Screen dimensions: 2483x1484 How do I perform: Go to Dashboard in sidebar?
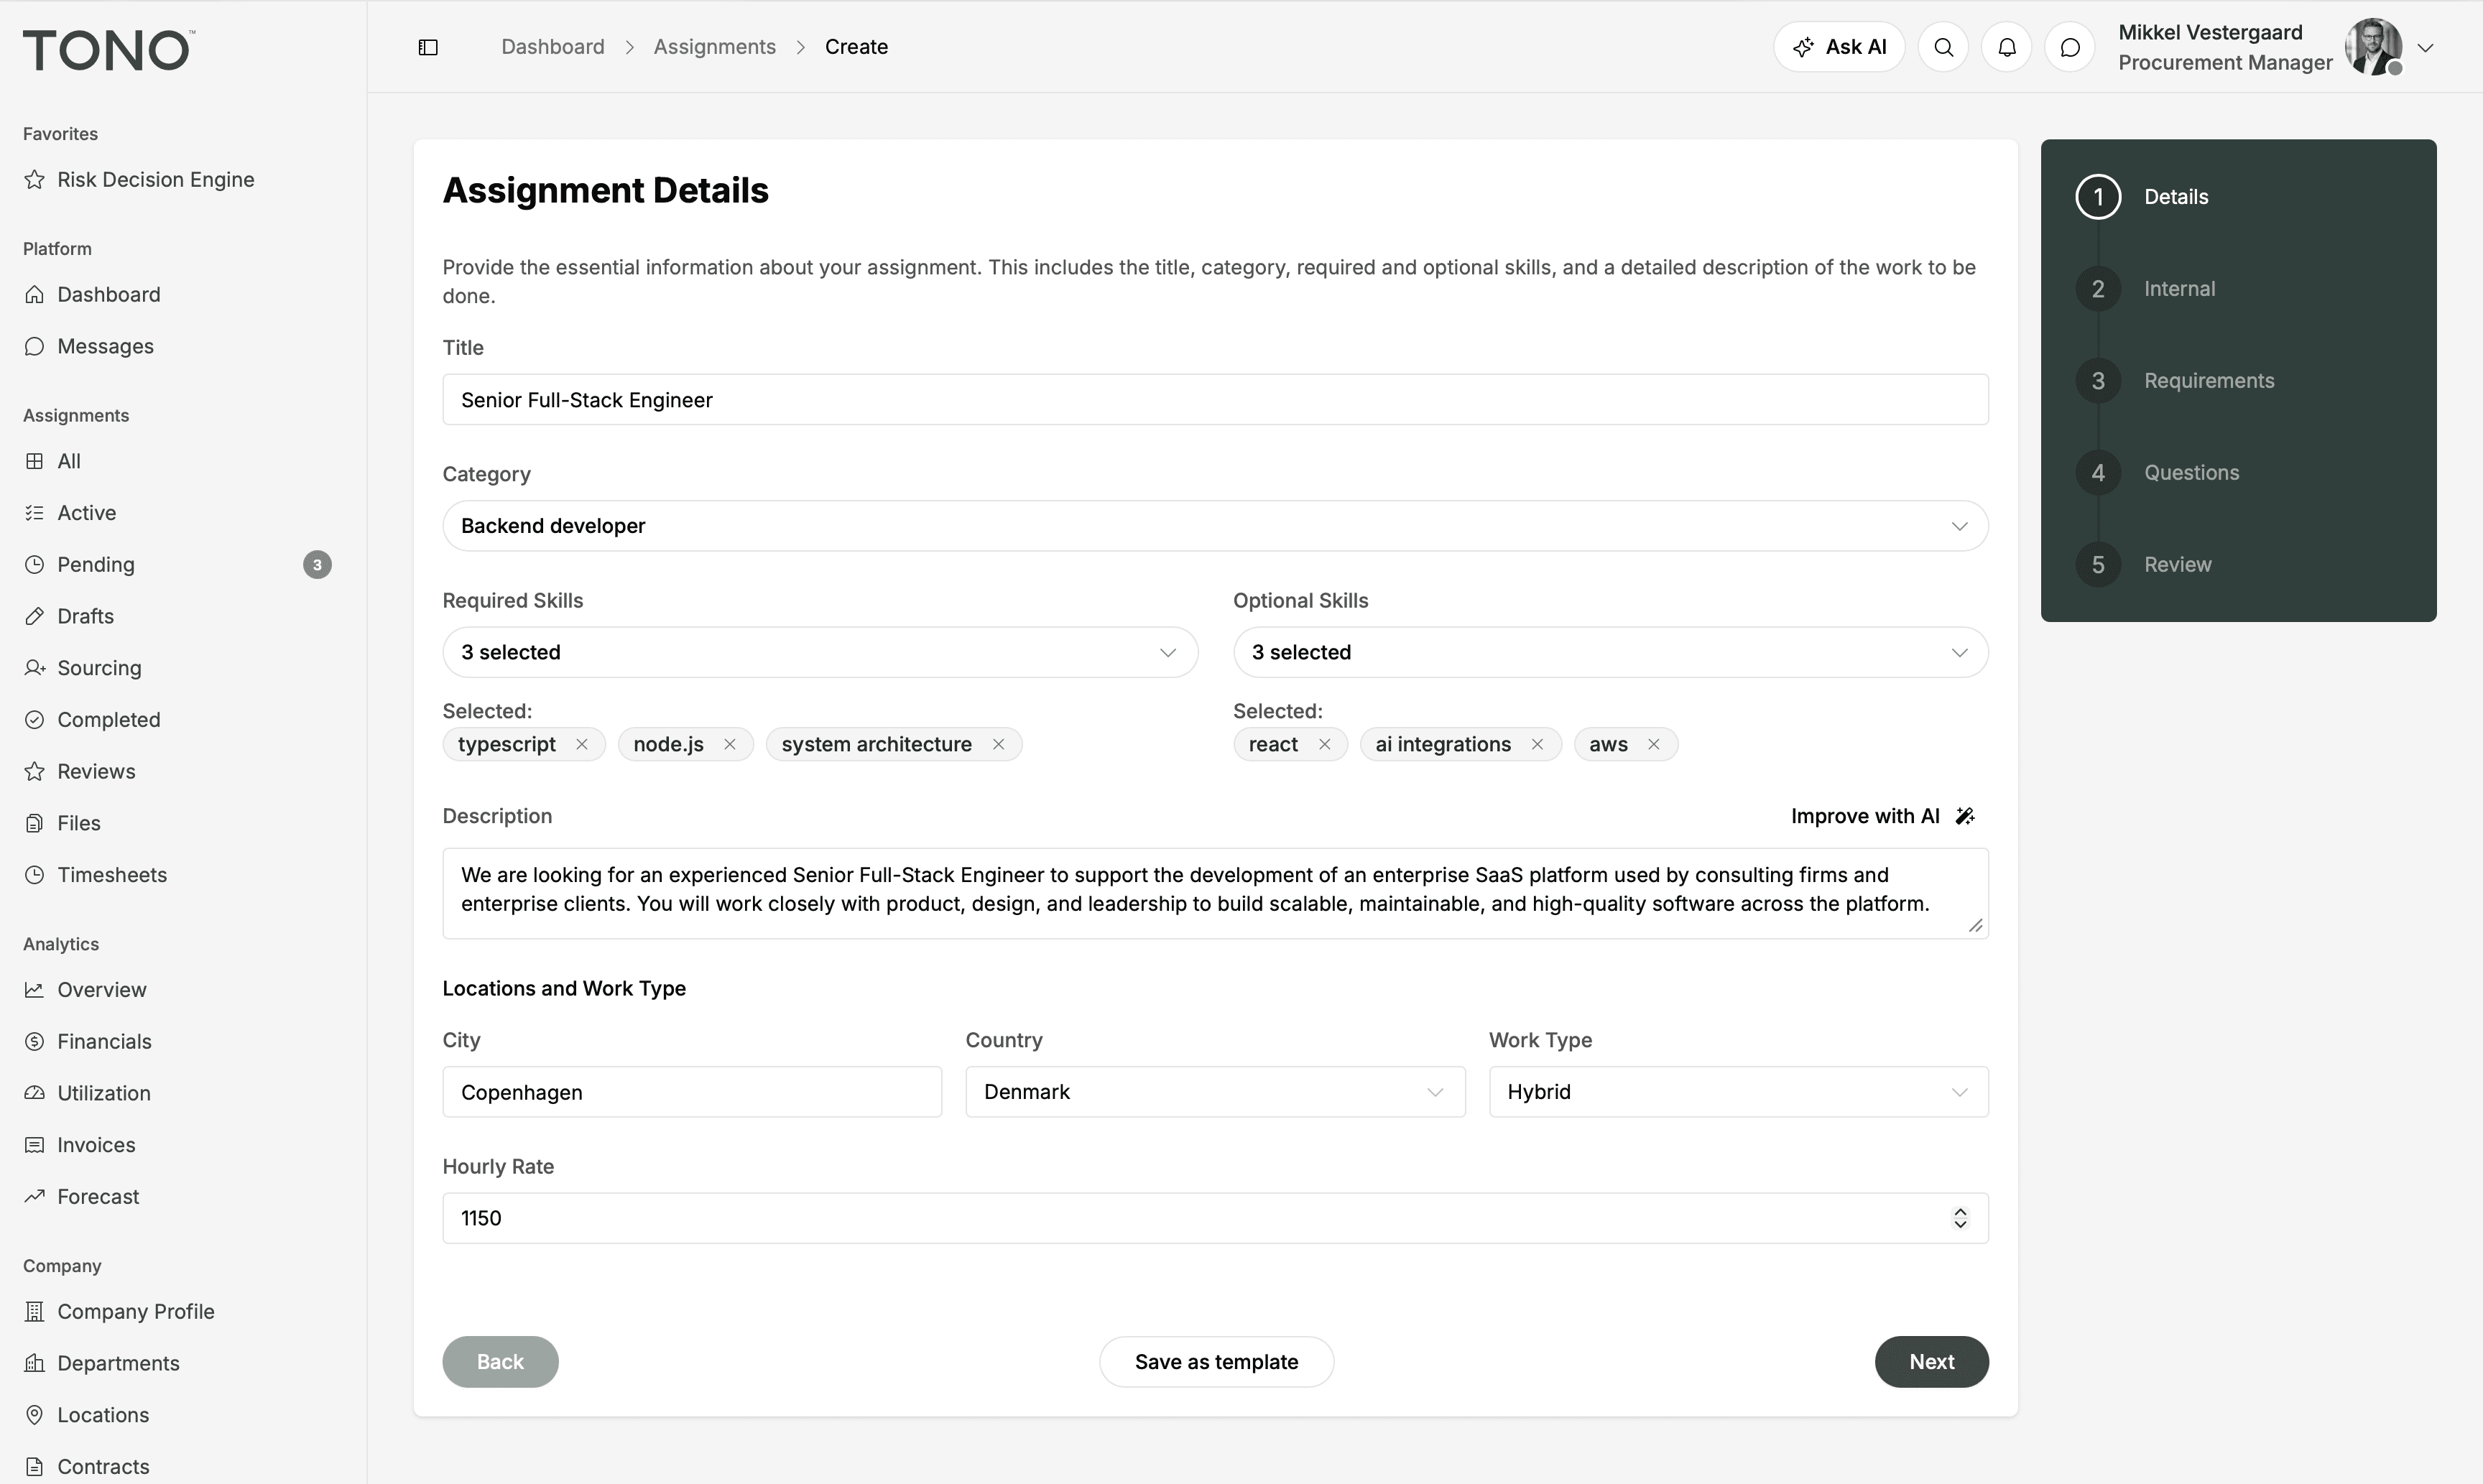(92, 295)
